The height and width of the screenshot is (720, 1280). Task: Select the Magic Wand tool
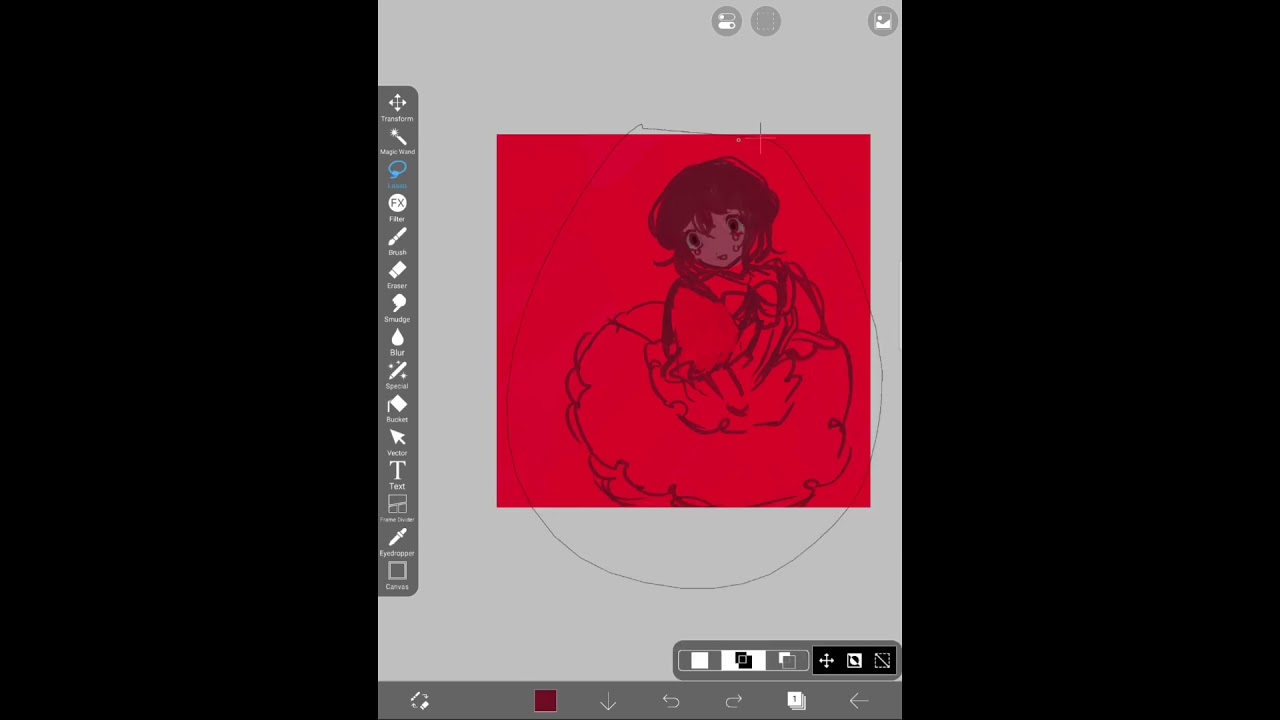point(397,140)
